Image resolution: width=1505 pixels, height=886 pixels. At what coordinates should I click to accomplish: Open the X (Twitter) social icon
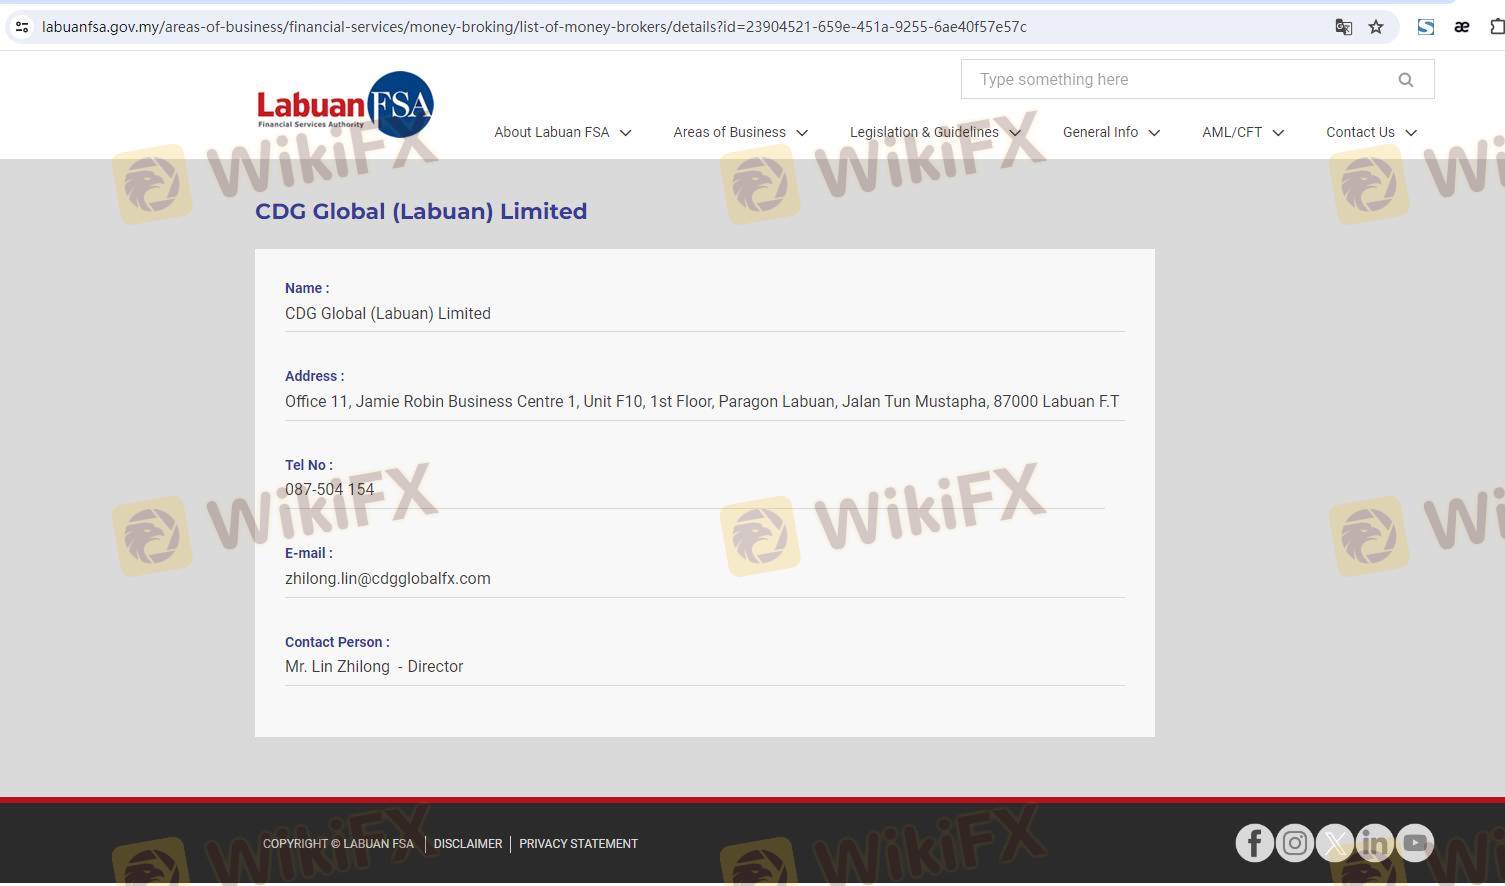pyautogui.click(x=1334, y=843)
